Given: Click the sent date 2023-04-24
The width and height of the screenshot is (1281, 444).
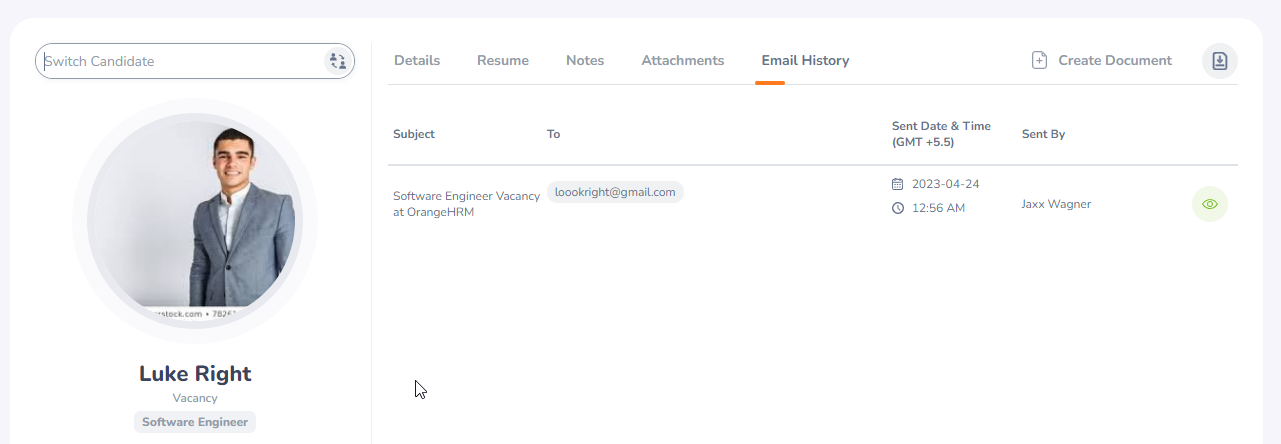Looking at the screenshot, I should pos(945,184).
